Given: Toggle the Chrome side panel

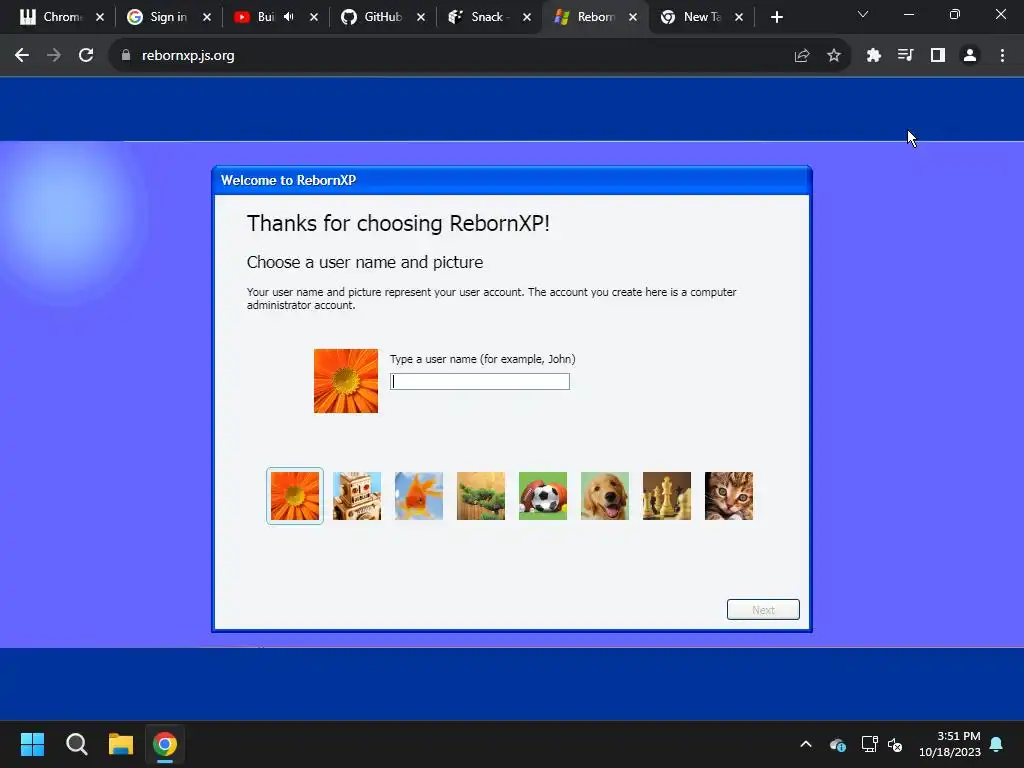Looking at the screenshot, I should [x=938, y=56].
